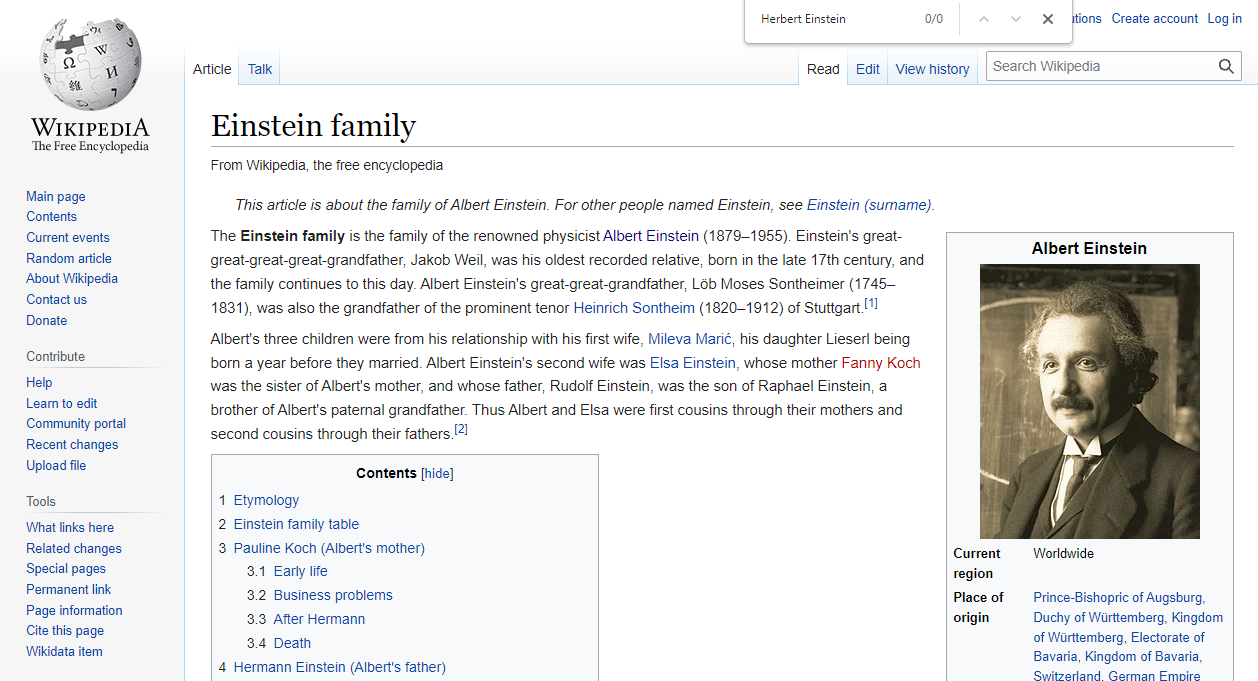The image size is (1258, 681).
Task: Open Albert Einstein link in intro paragraph
Action: 651,236
